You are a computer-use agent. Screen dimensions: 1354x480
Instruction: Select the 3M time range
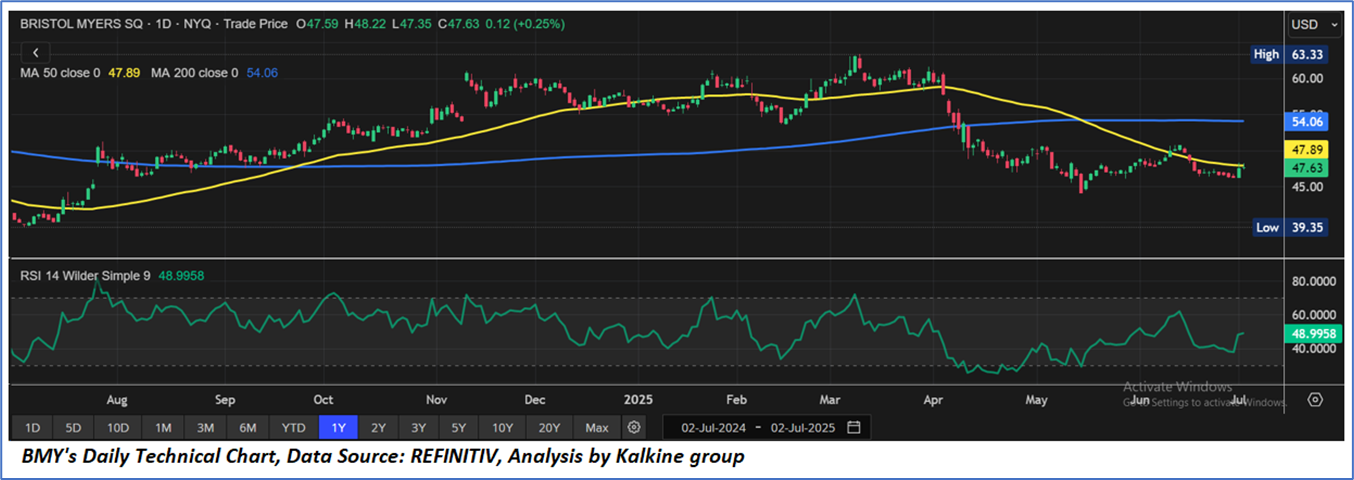(205, 428)
